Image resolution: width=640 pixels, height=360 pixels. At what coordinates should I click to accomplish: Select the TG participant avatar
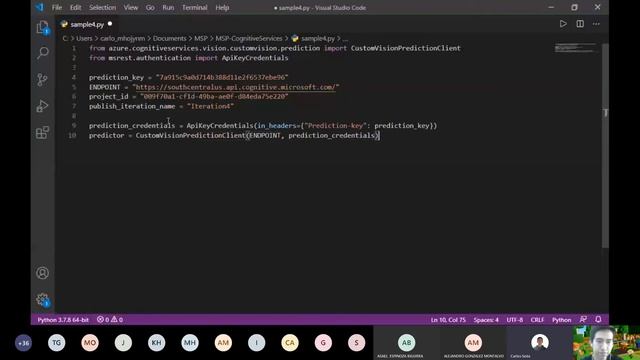[x=56, y=343]
